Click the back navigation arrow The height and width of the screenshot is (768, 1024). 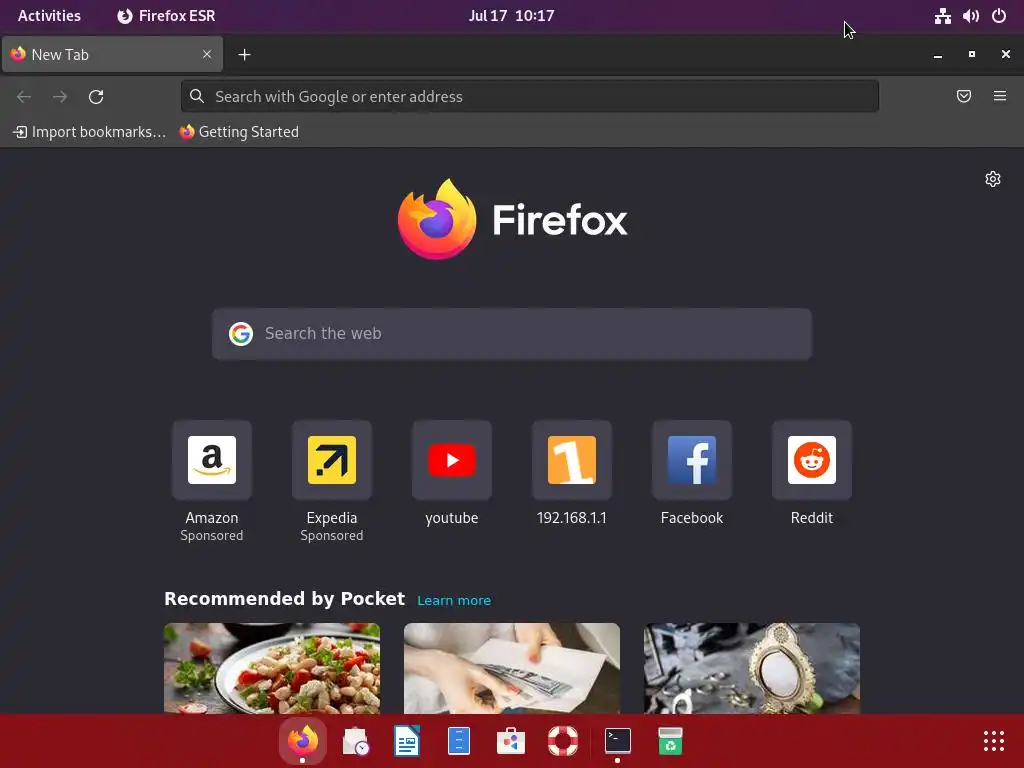coord(24,97)
